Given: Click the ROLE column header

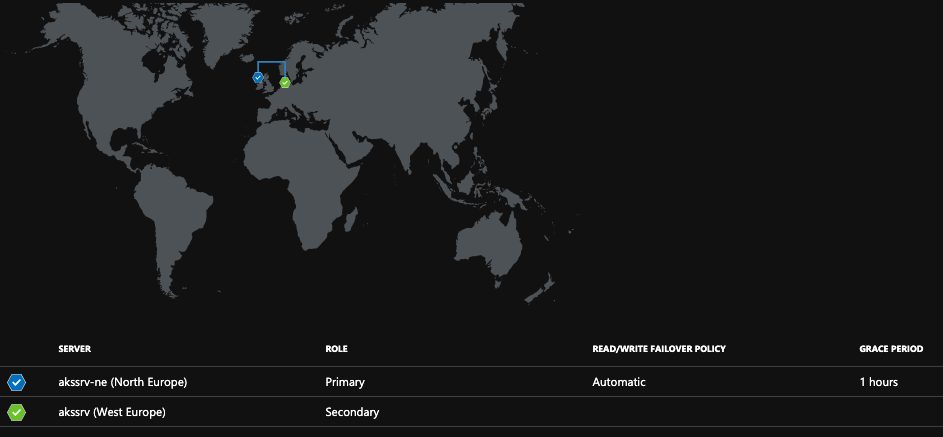Looking at the screenshot, I should coord(336,349).
